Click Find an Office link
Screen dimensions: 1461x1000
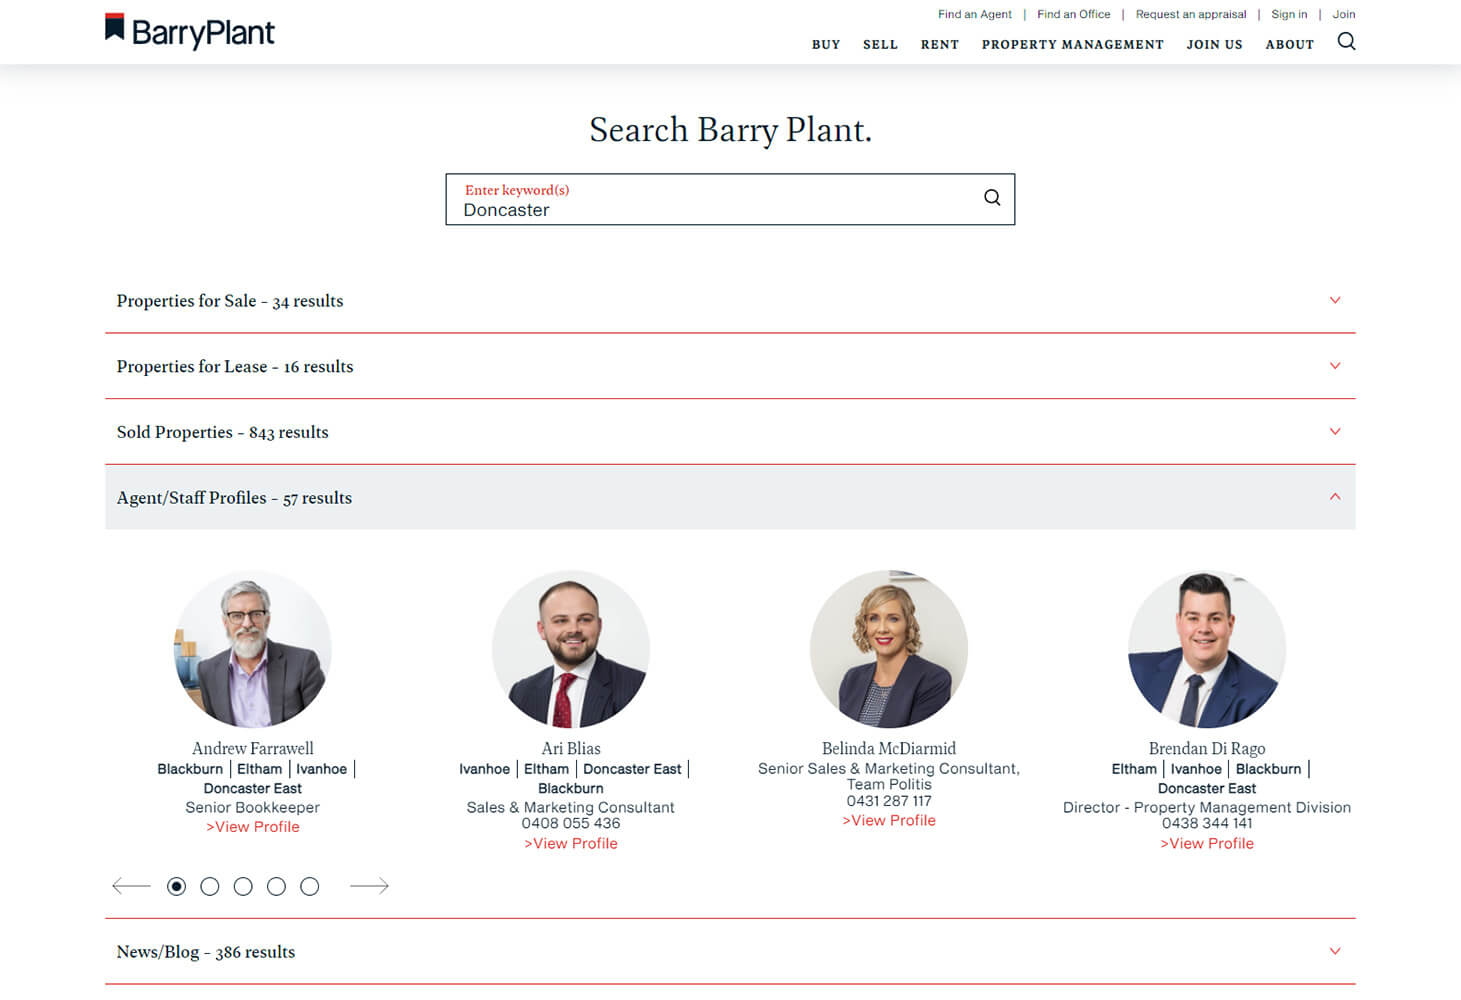pyautogui.click(x=1074, y=14)
